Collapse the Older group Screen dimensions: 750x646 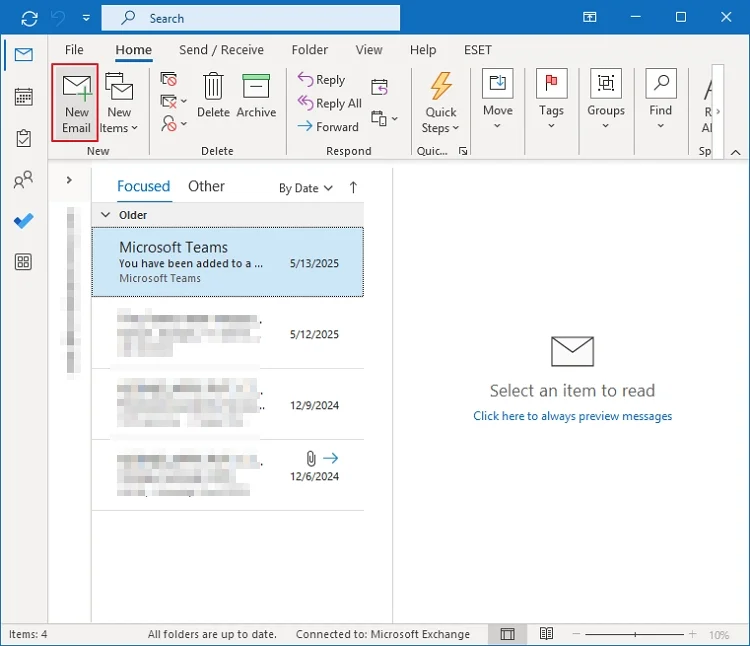(105, 215)
